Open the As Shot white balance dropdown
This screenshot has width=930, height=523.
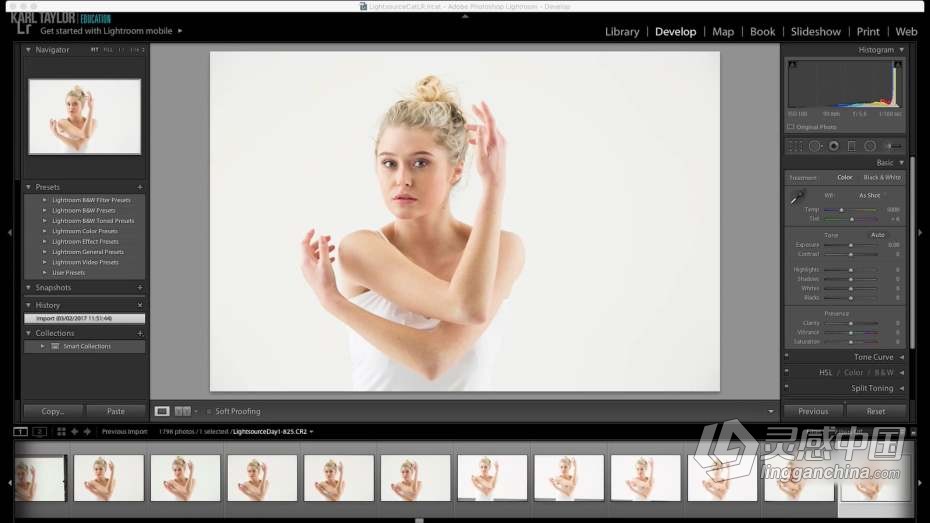871,196
